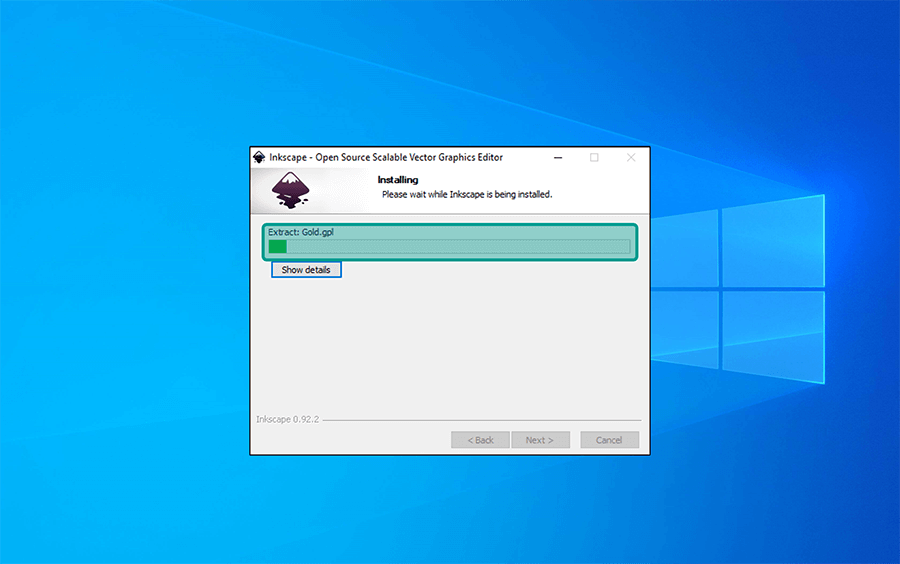900x564 pixels.
Task: Click the "Installing" heading text
Action: tap(398, 180)
